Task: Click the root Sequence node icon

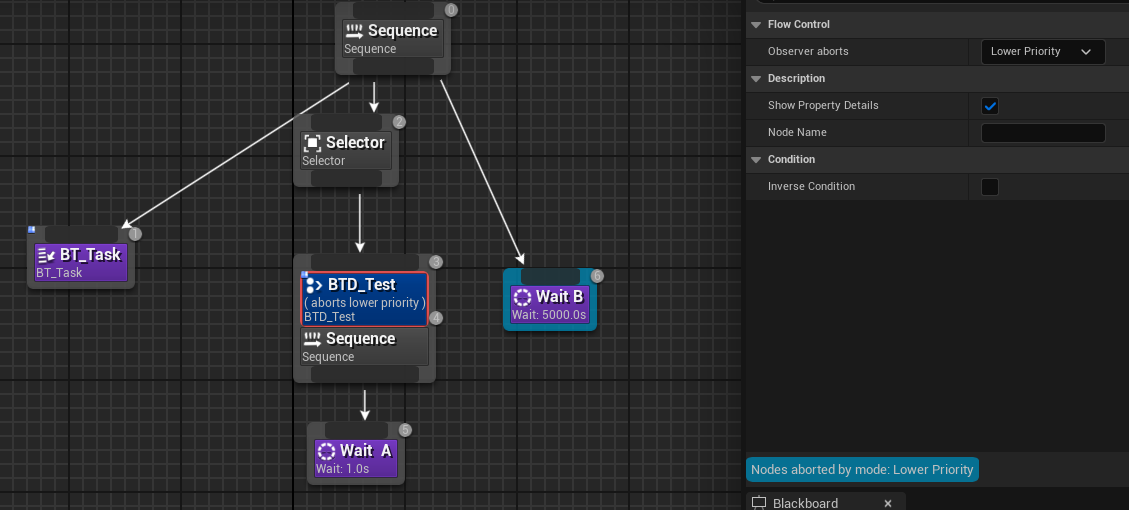Action: pos(354,31)
